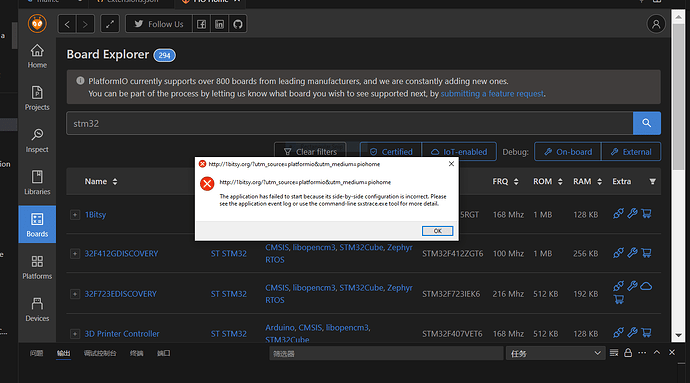The image size is (690, 383).
Task: Open the submitting a feature request link
Action: (x=492, y=94)
